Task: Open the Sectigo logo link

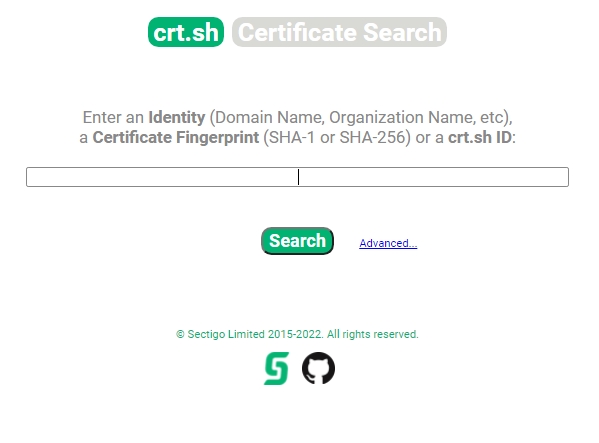Action: pyautogui.click(x=277, y=369)
